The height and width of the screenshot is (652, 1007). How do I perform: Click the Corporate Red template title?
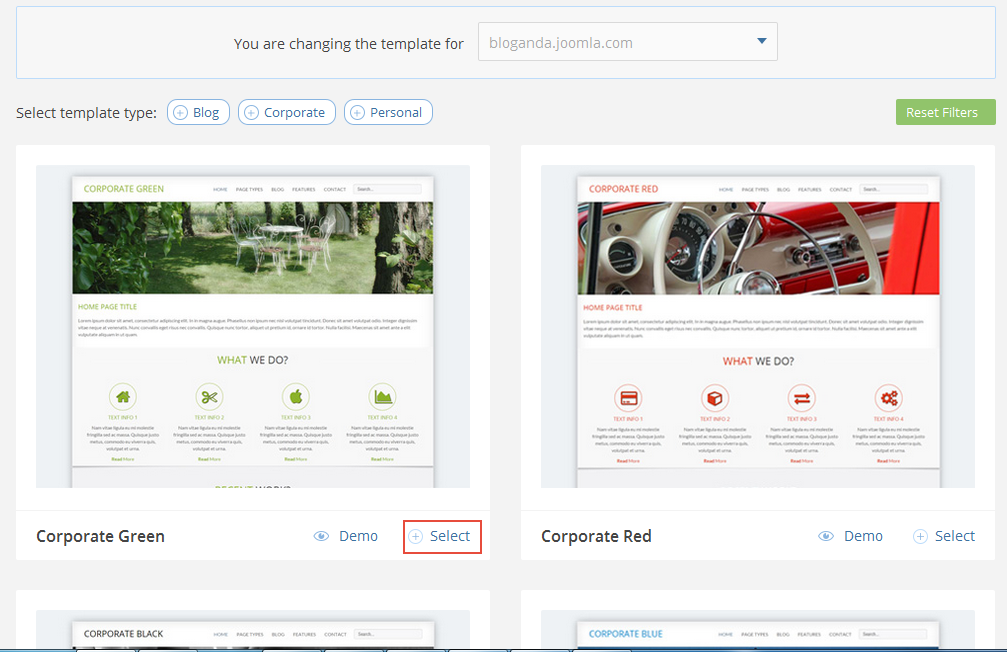click(596, 536)
